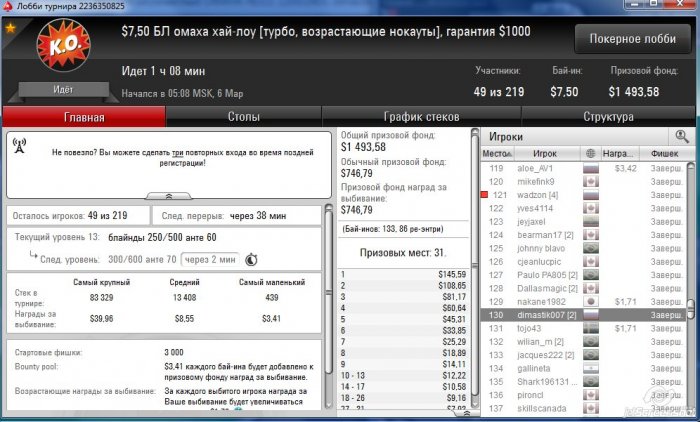
Task: Click second place prize $108,65
Action: point(452,285)
